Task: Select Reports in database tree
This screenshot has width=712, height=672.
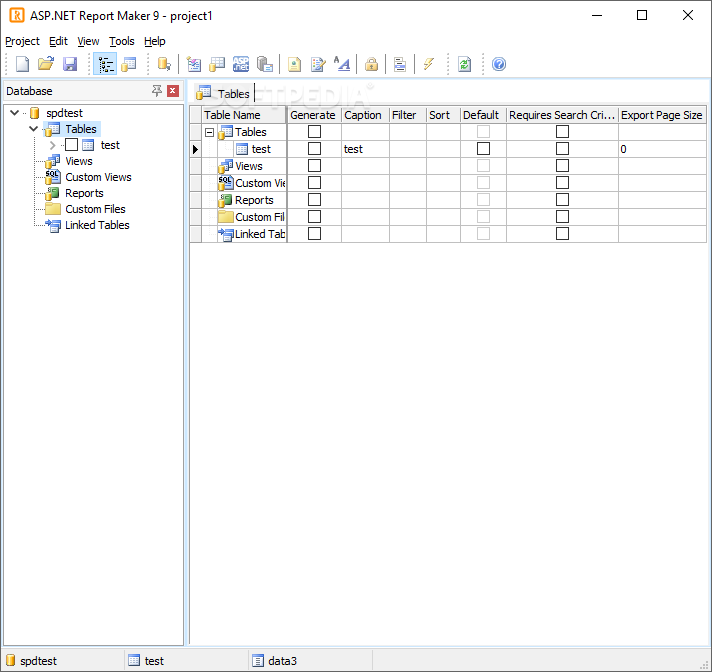Action: coord(84,193)
